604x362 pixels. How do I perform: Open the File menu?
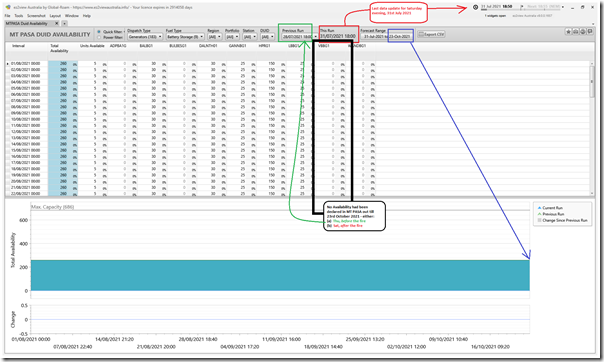(7, 16)
